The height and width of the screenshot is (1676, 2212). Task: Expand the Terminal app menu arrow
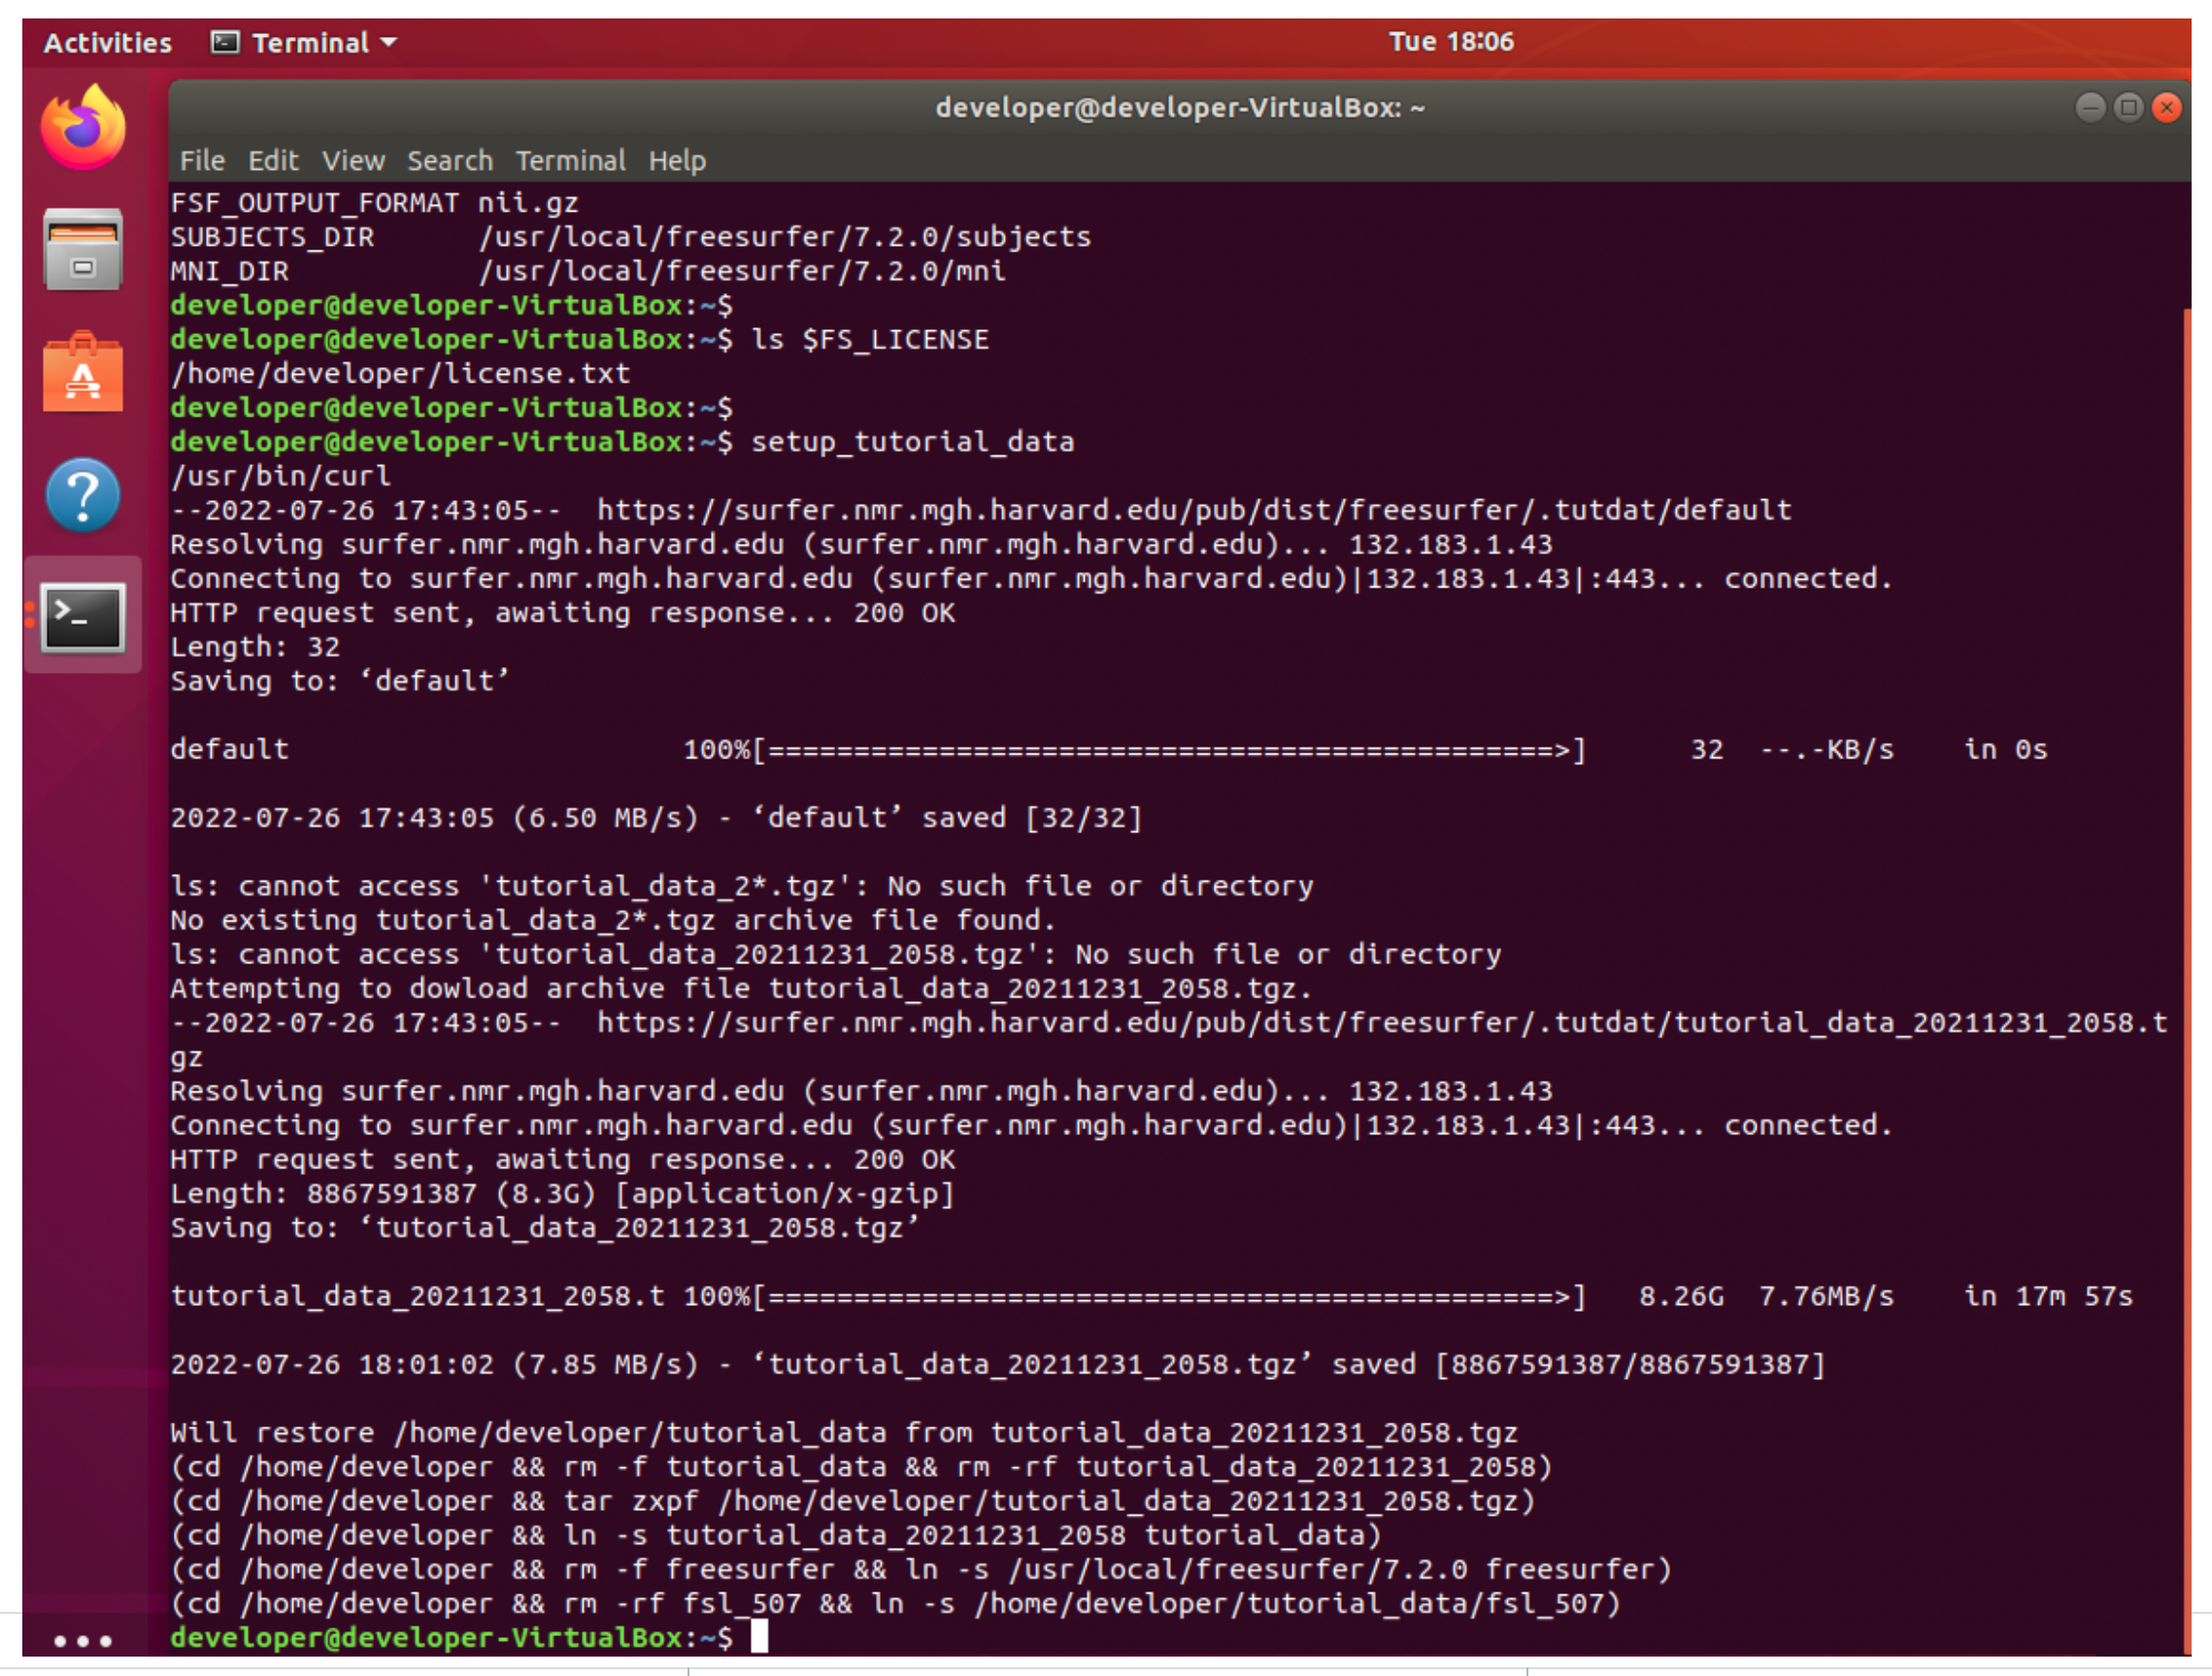390,42
